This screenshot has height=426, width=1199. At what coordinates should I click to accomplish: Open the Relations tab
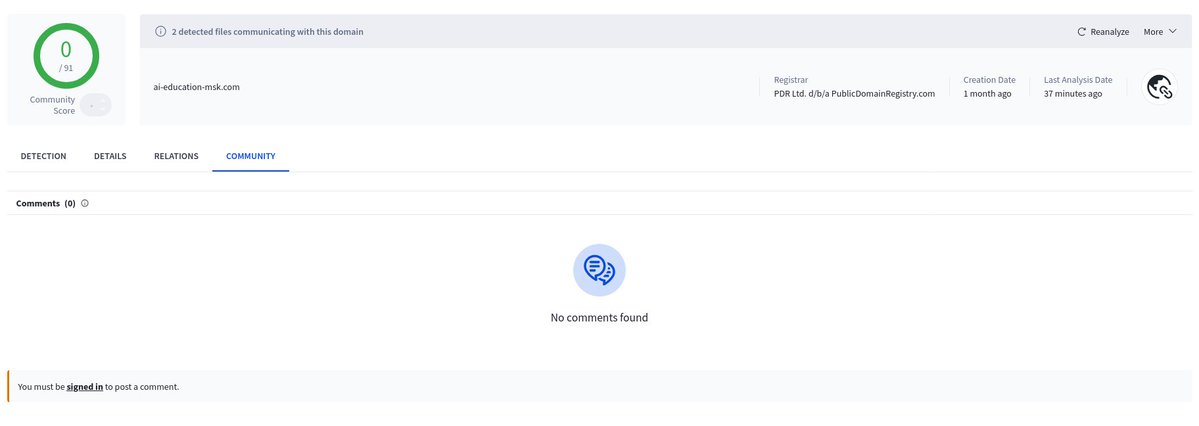coord(176,156)
